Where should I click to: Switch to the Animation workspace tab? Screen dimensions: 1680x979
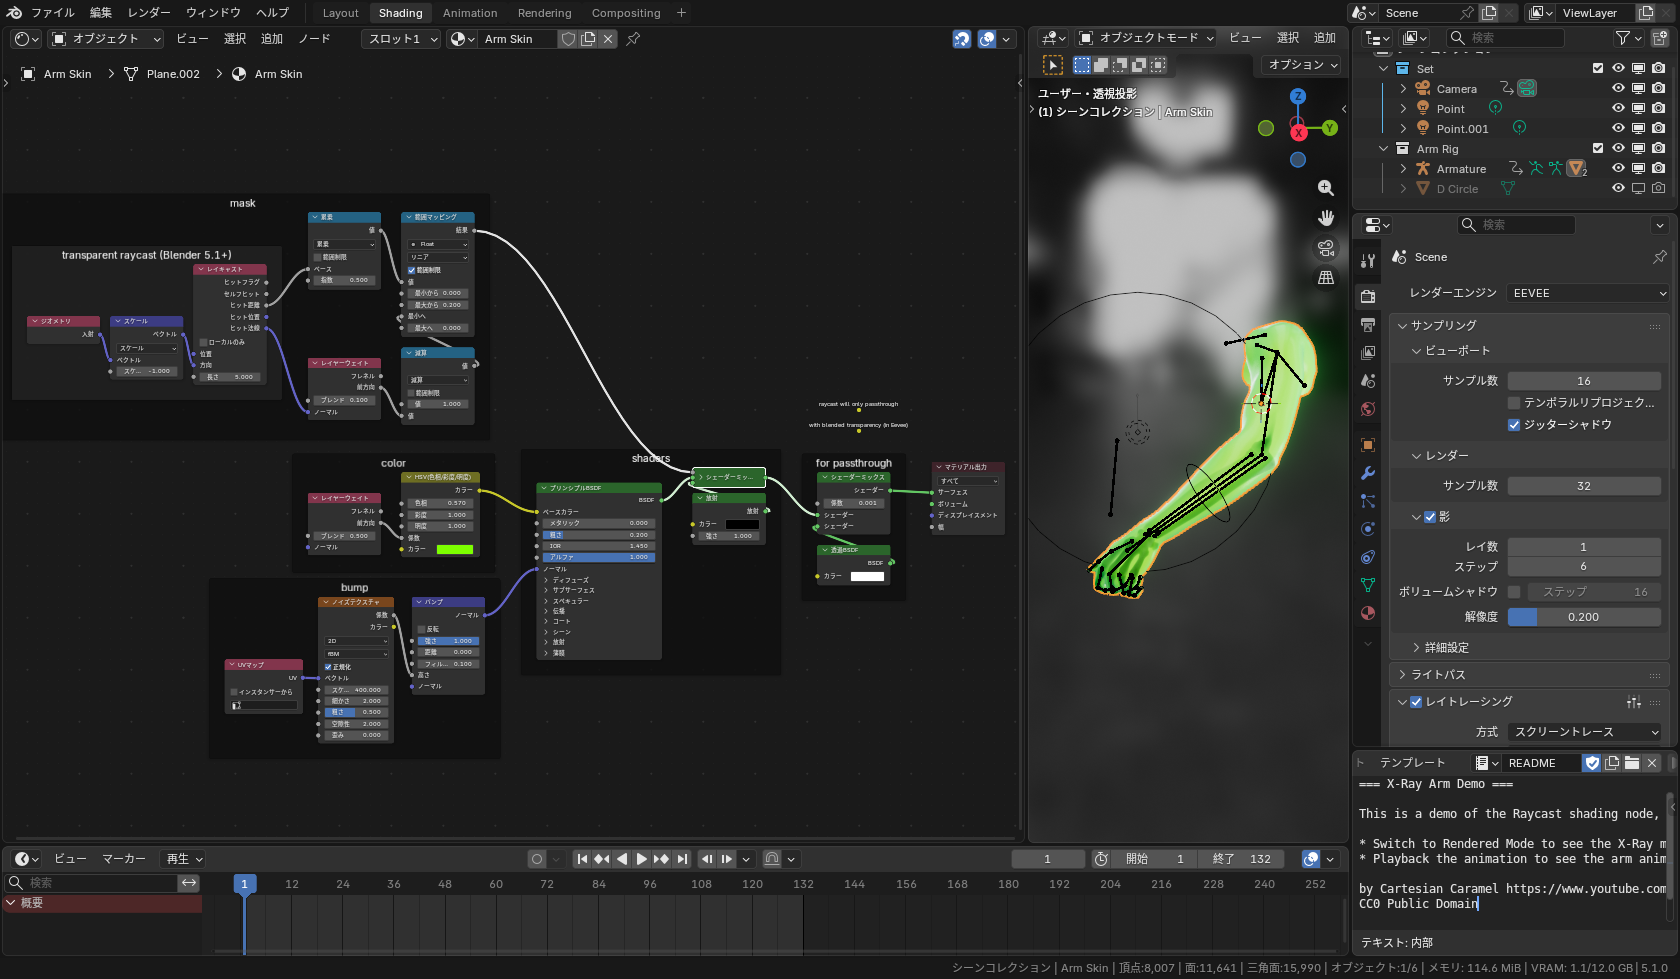tap(470, 13)
